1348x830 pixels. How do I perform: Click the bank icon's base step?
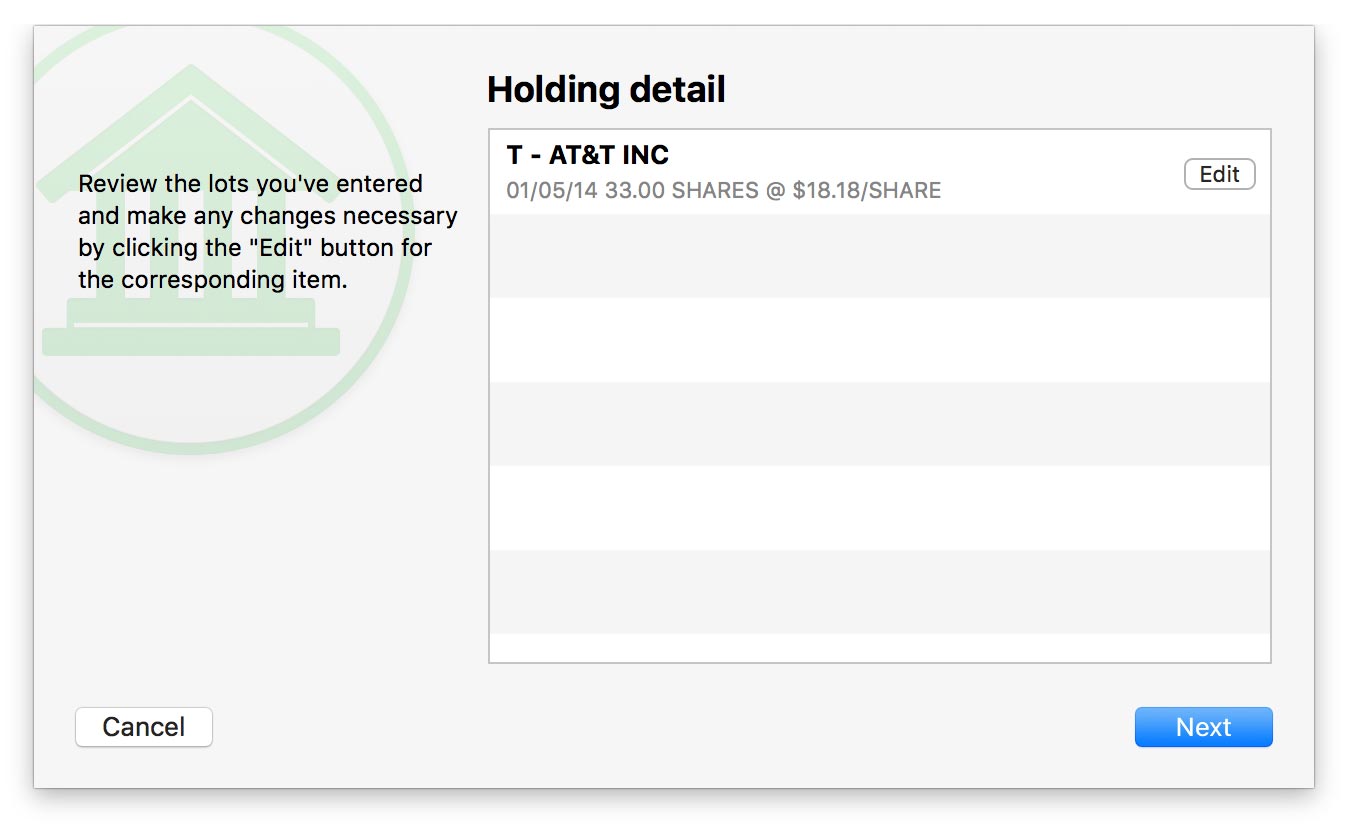[190, 342]
